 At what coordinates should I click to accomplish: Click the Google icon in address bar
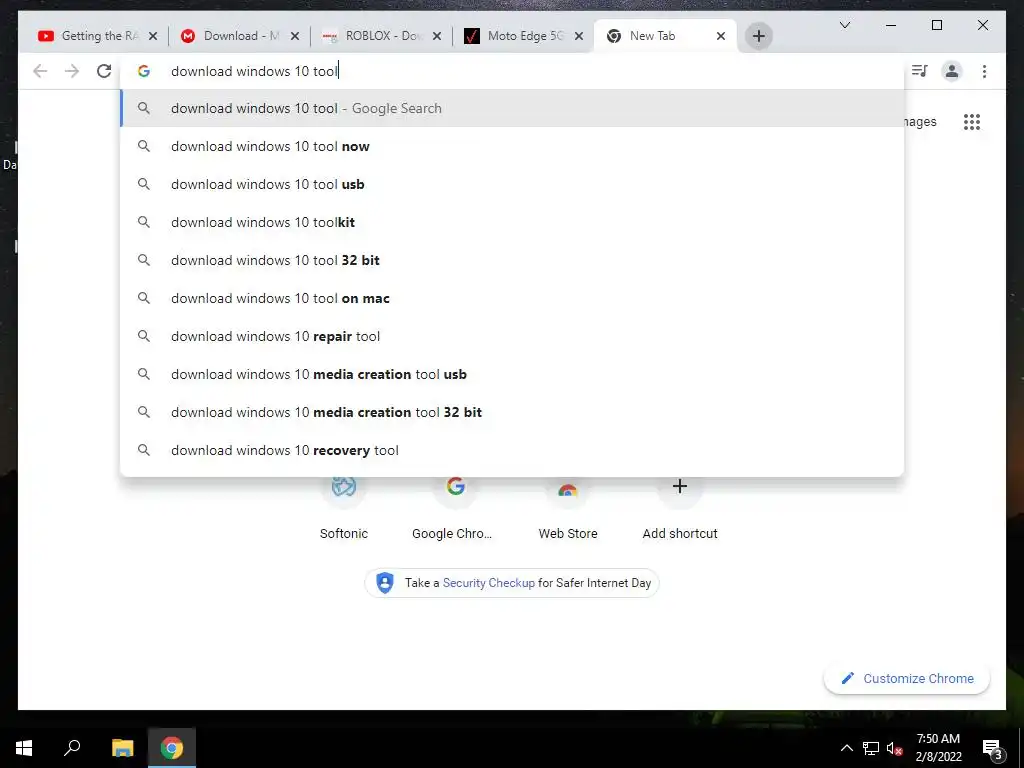(144, 71)
